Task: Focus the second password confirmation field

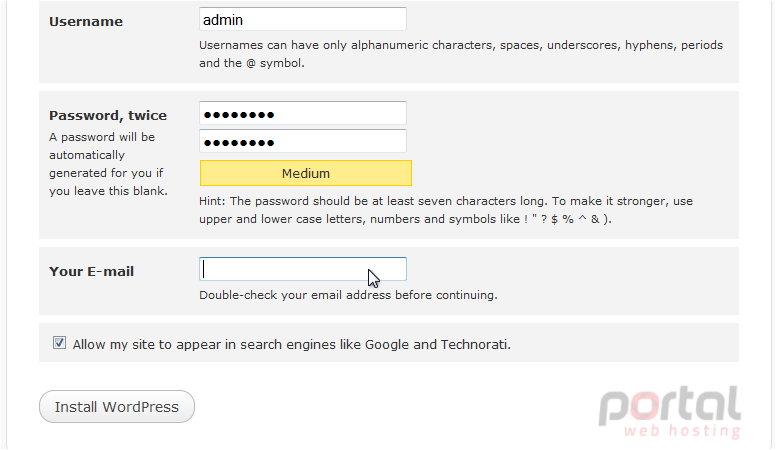Action: pyautogui.click(x=303, y=142)
